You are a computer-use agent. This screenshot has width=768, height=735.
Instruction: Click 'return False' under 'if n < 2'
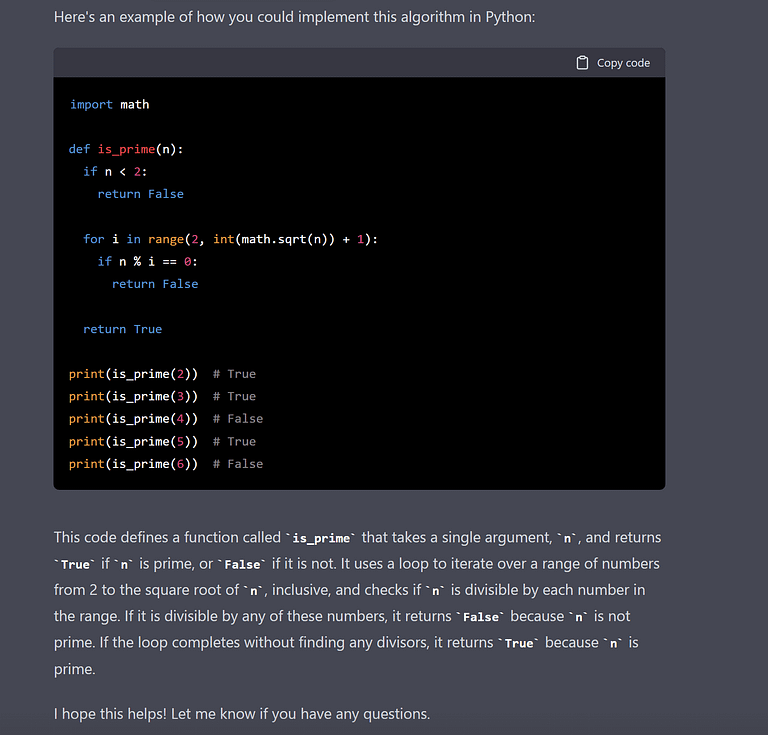[x=141, y=194]
